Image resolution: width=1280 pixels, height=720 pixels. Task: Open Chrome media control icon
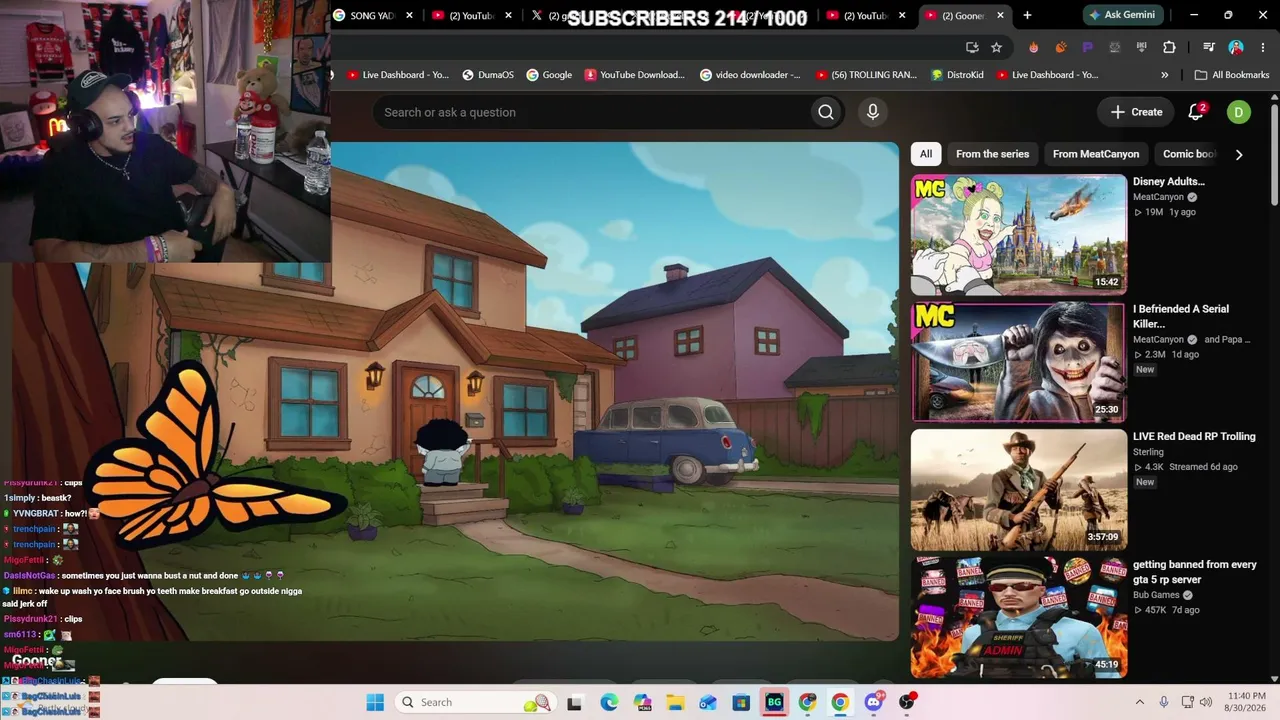point(1209,47)
